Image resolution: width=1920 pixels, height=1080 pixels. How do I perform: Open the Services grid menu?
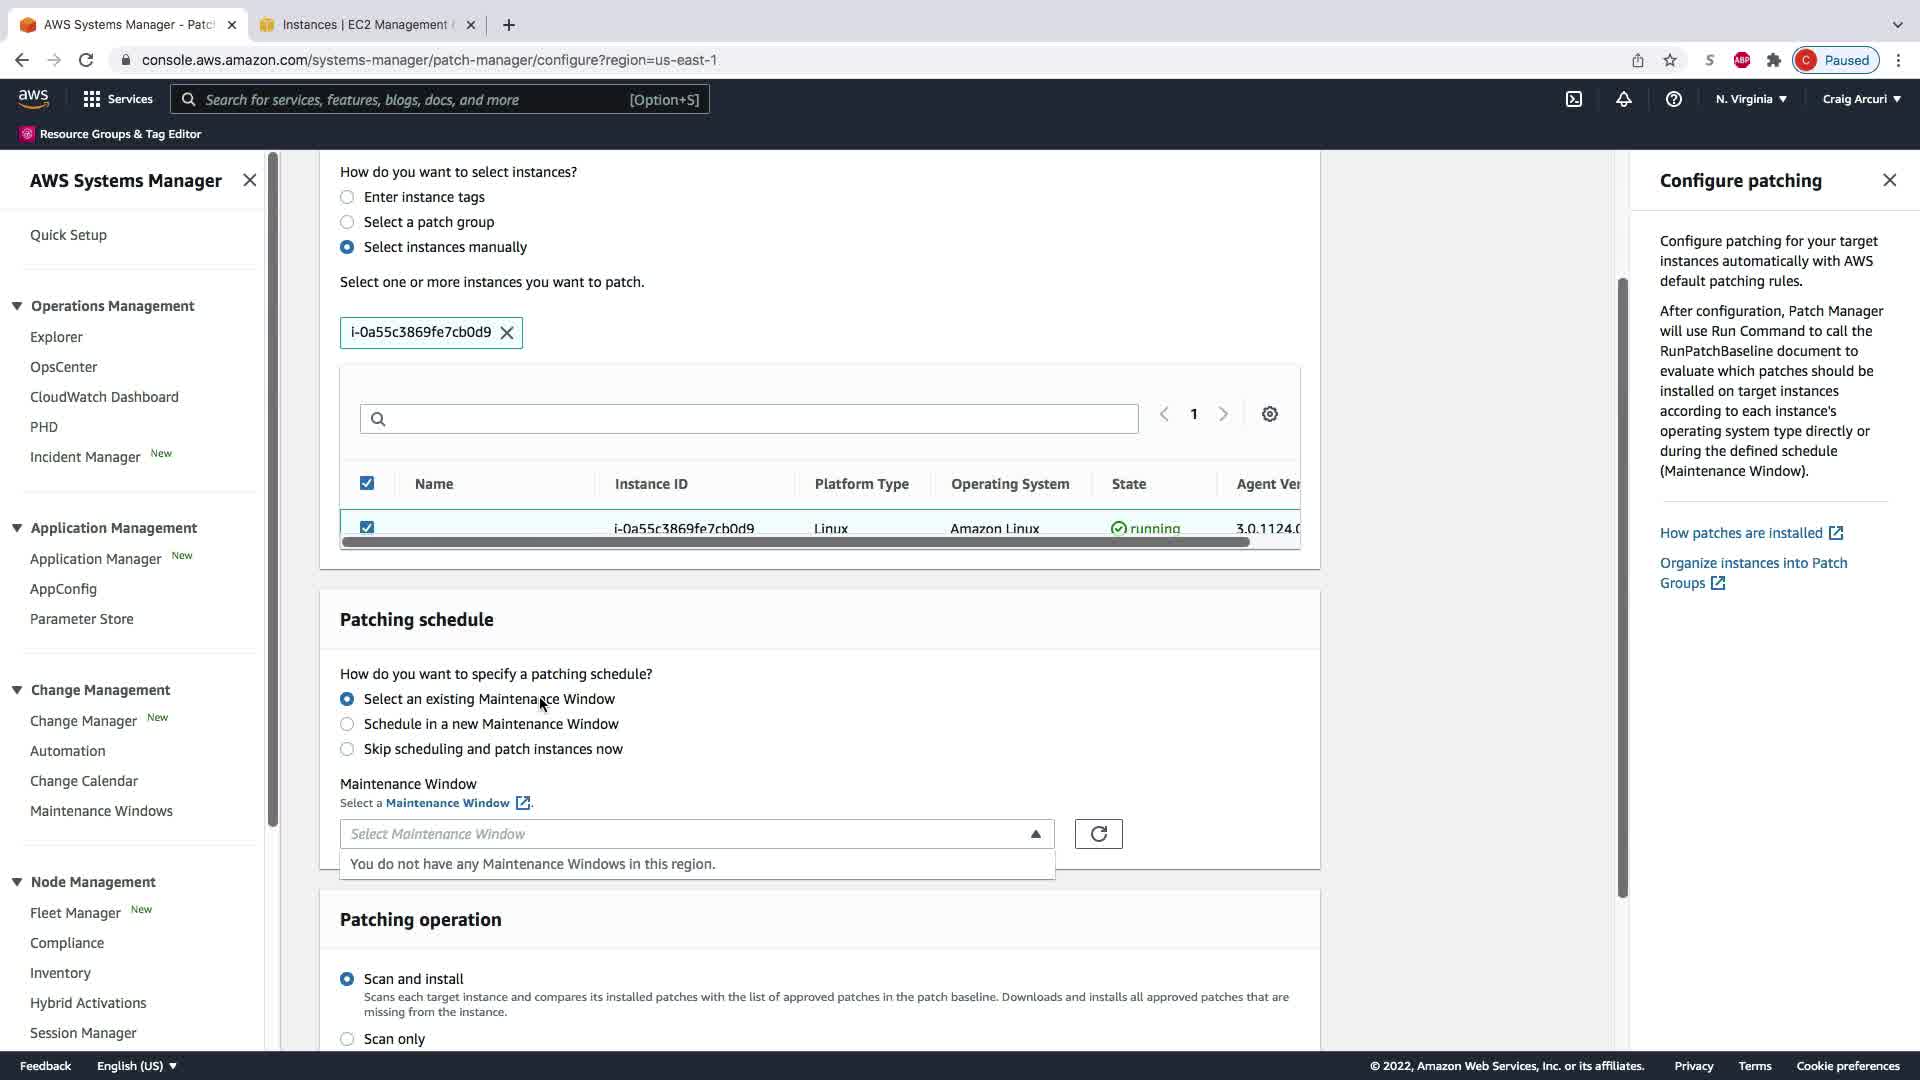click(x=118, y=99)
